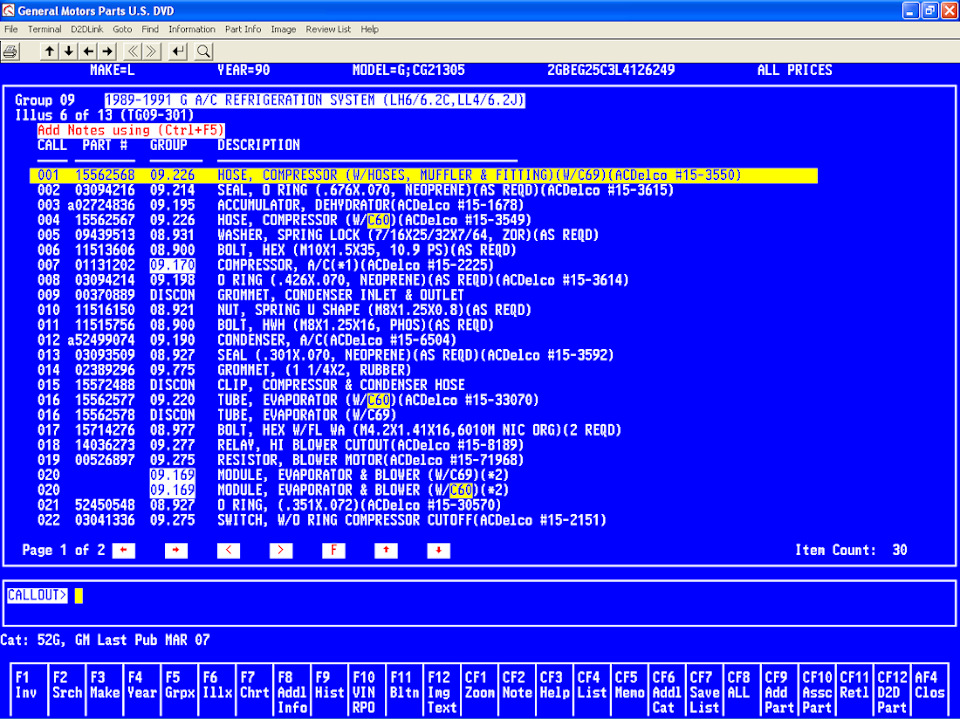Click group 09.169 on MODULE (W/C69) row

tap(173, 475)
